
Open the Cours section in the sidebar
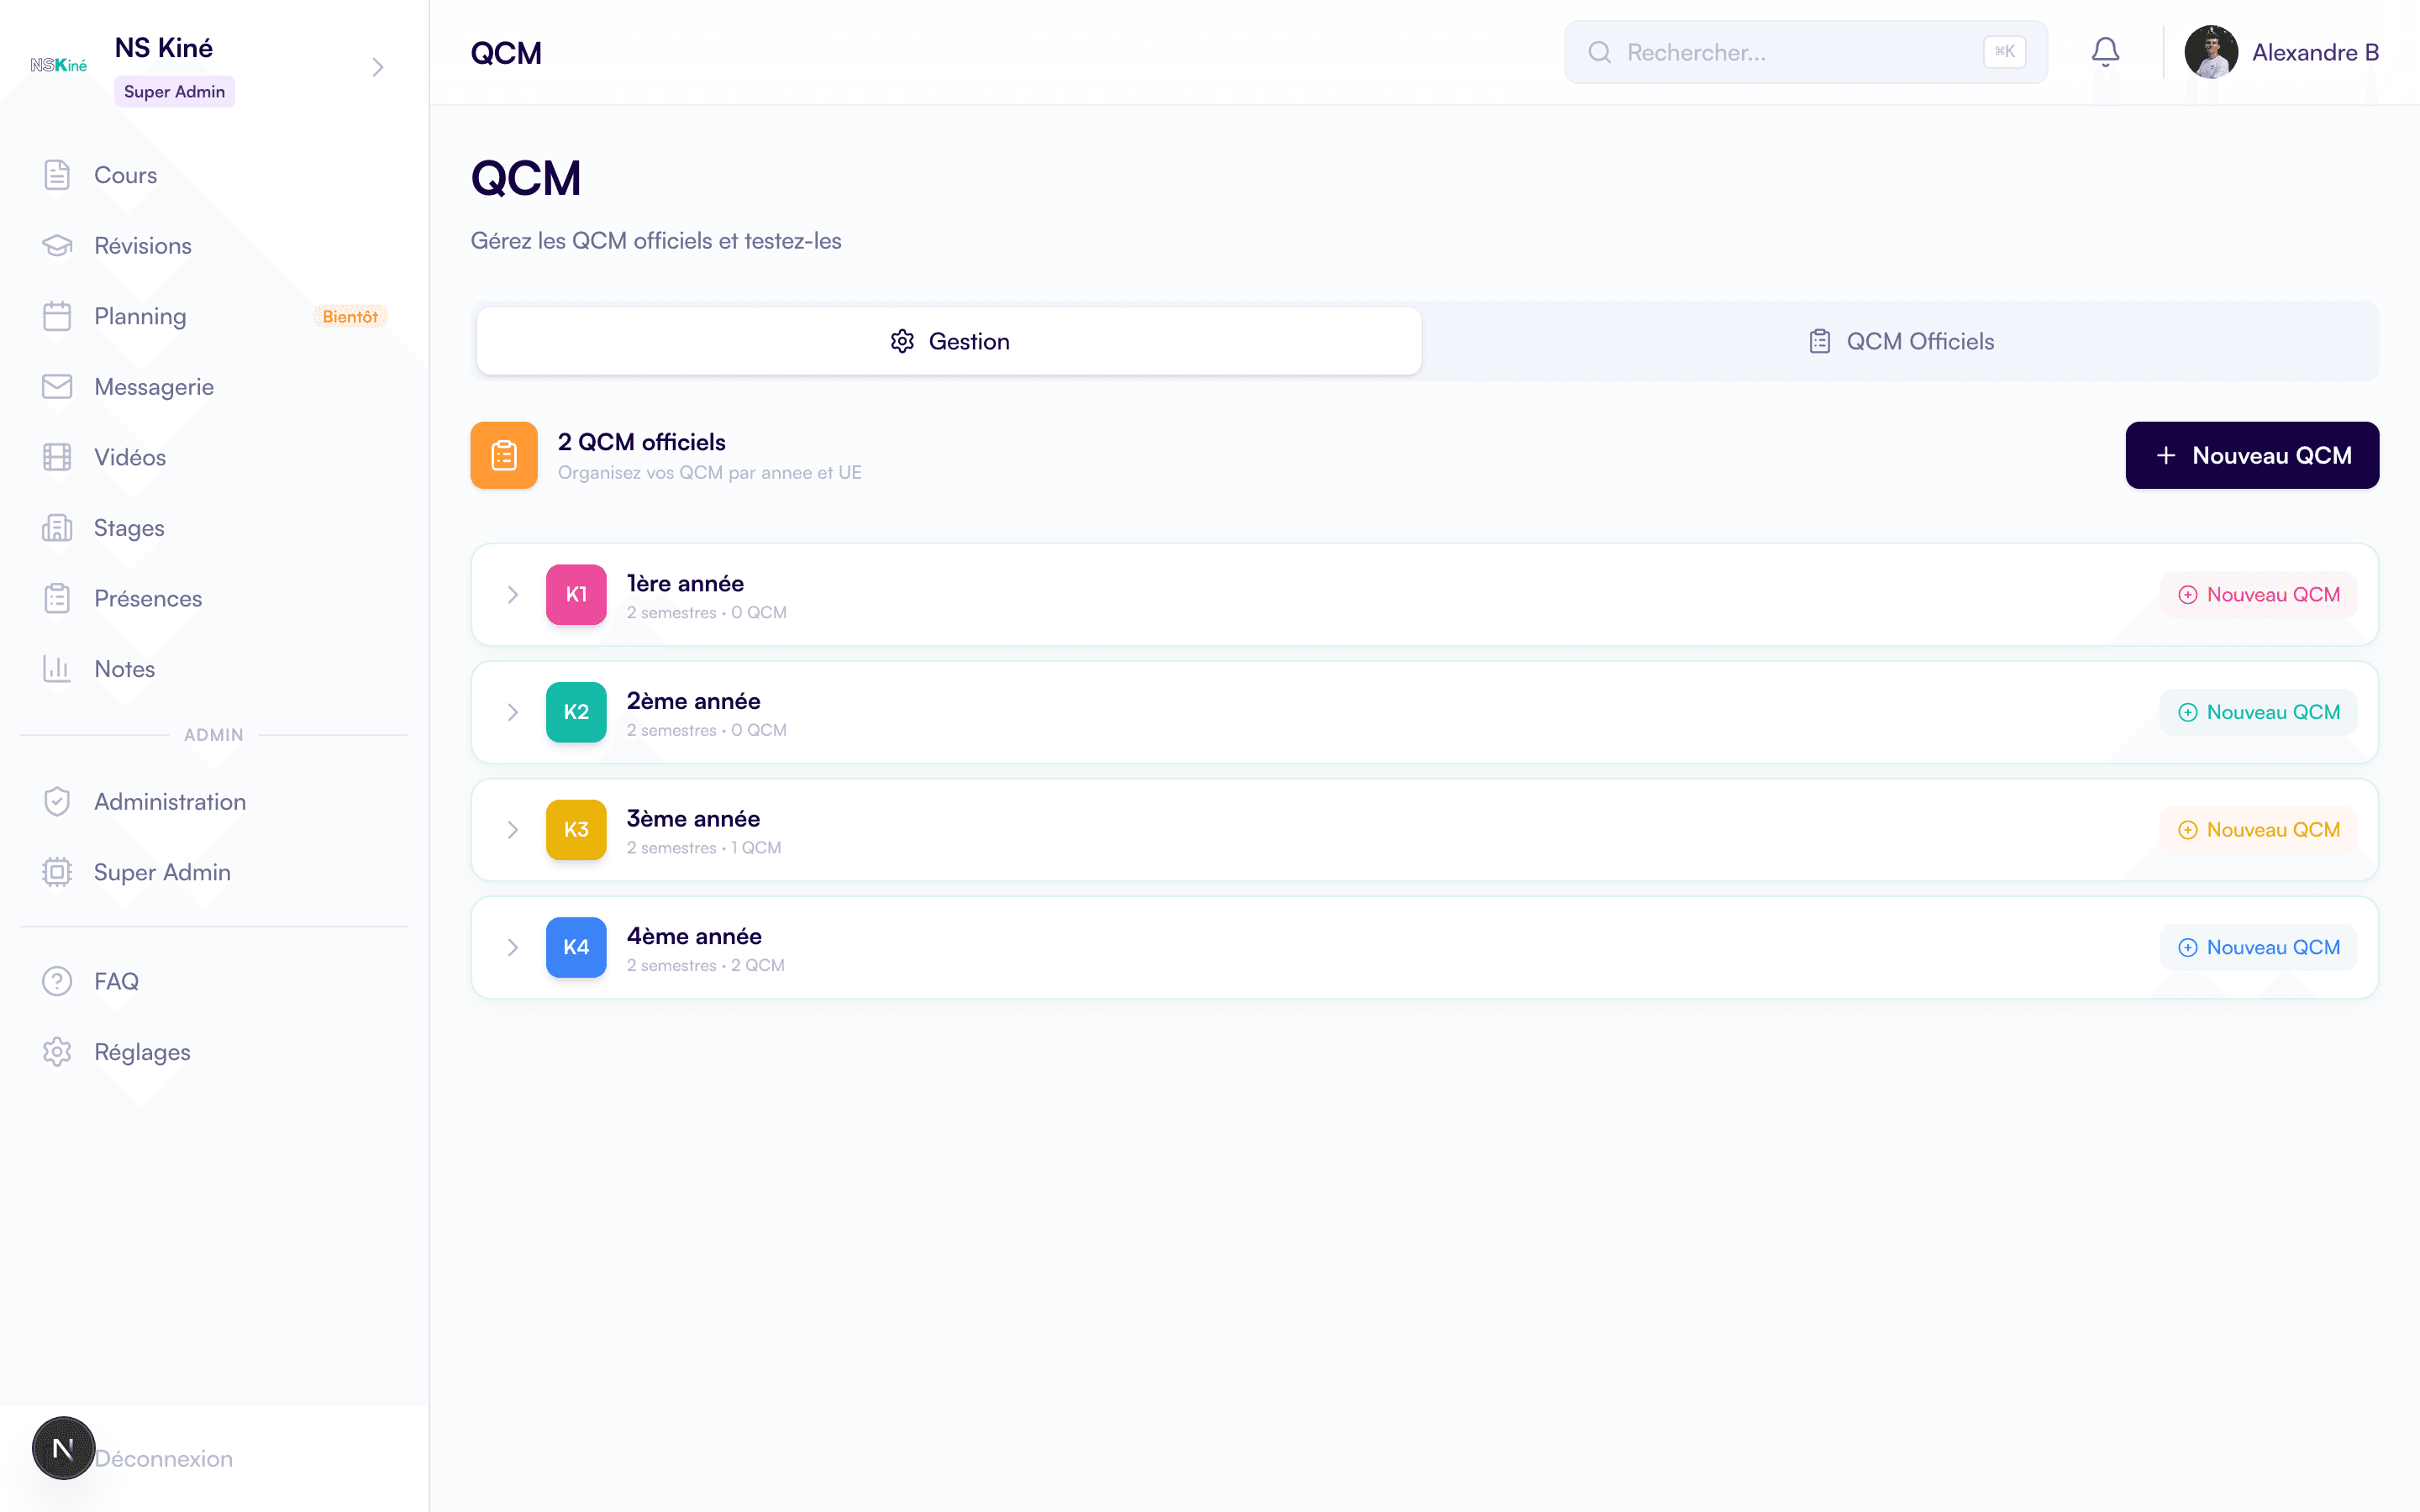click(x=126, y=174)
